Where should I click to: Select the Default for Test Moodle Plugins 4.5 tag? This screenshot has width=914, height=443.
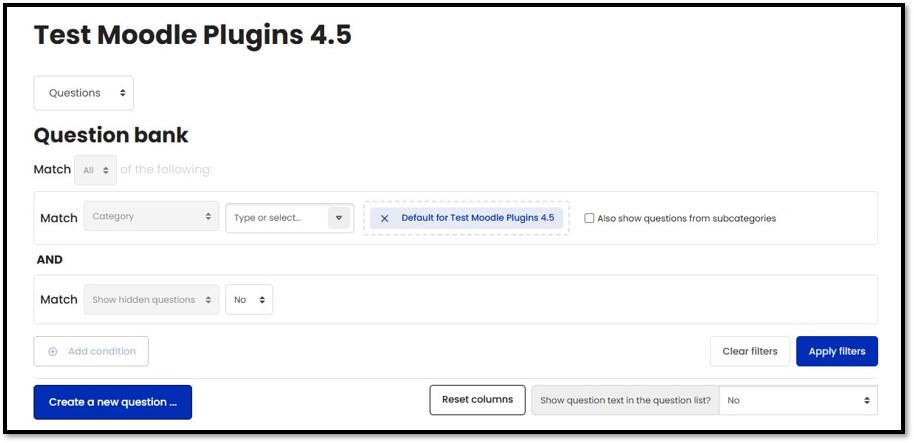point(477,218)
